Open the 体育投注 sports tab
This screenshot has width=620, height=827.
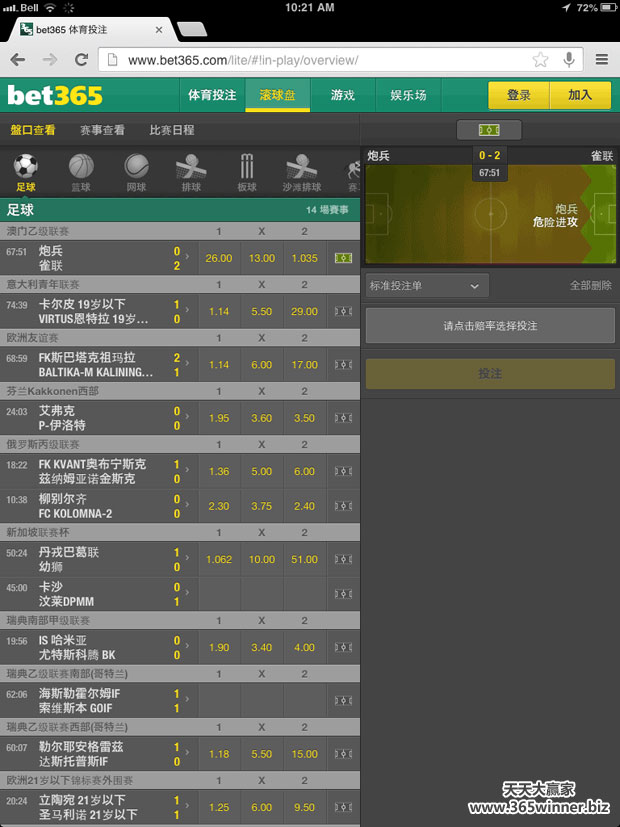tap(212, 95)
